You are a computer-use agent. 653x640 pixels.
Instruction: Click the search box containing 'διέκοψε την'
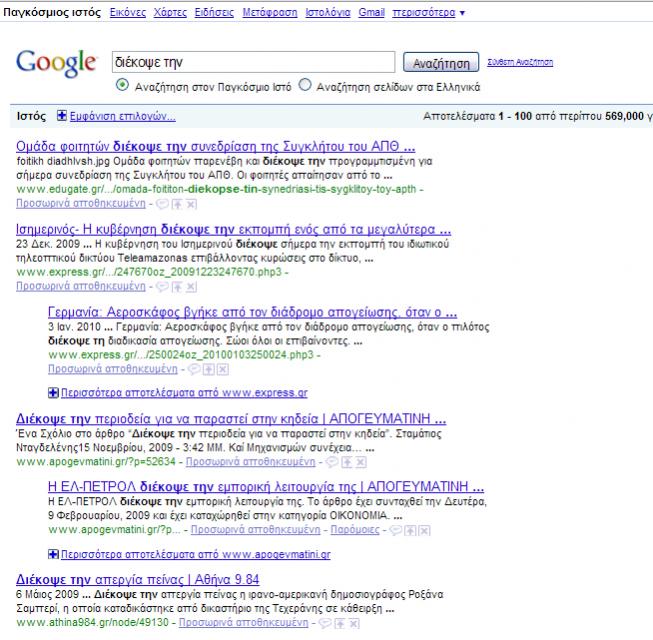click(x=253, y=62)
